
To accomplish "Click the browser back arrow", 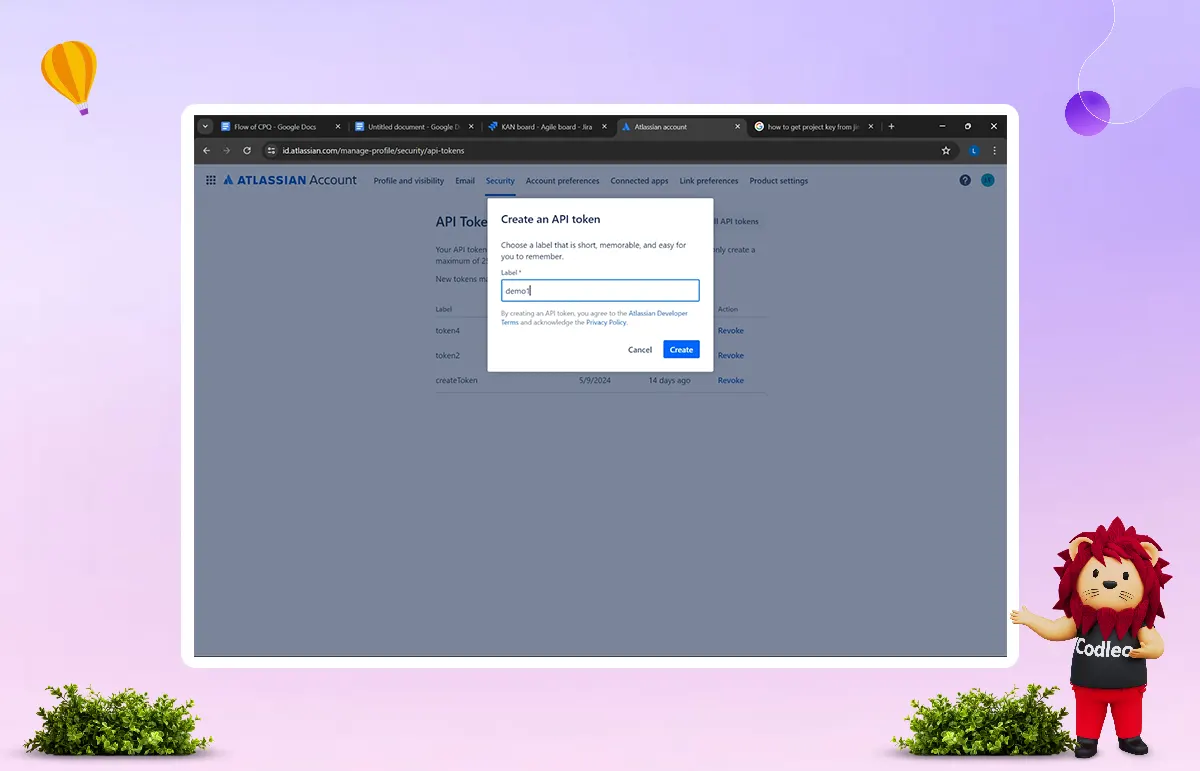I will (207, 151).
